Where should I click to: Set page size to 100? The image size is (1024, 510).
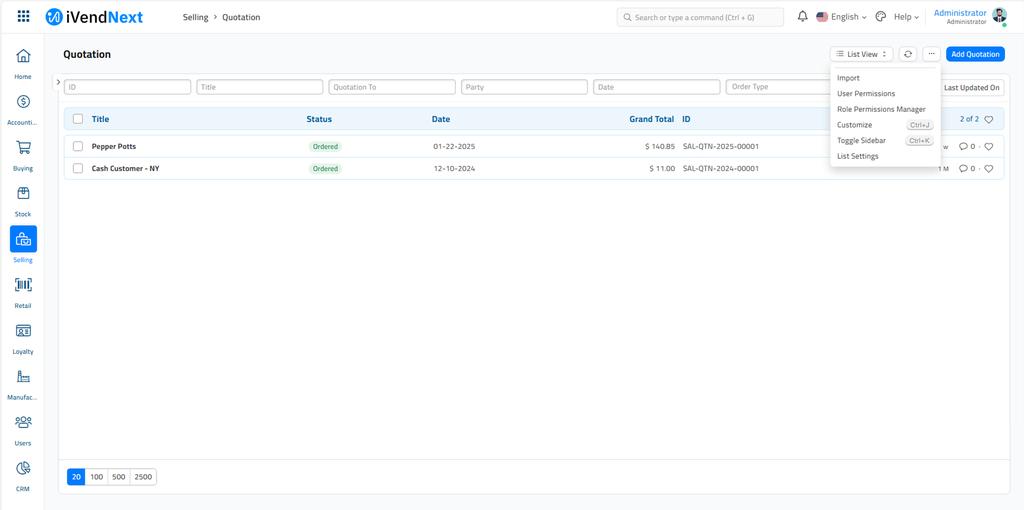click(97, 477)
